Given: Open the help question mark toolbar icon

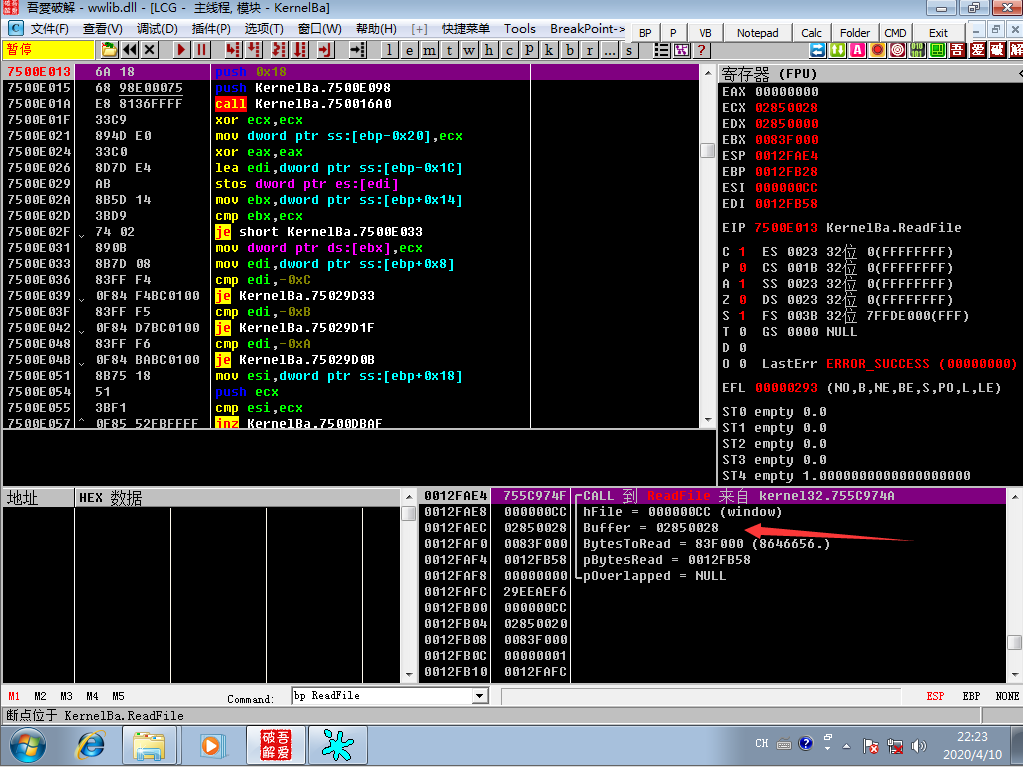Looking at the screenshot, I should (701, 50).
